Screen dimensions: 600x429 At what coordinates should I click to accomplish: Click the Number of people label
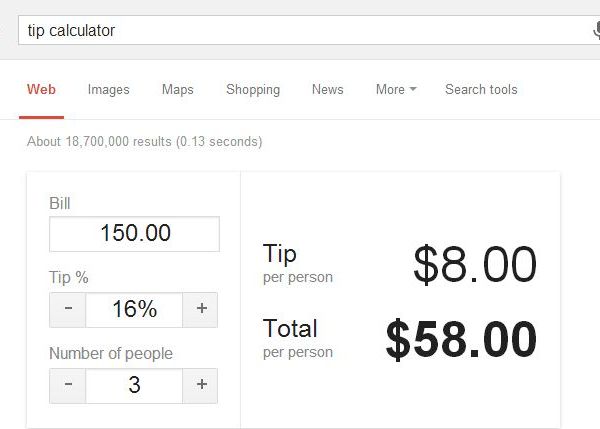click(x=110, y=353)
